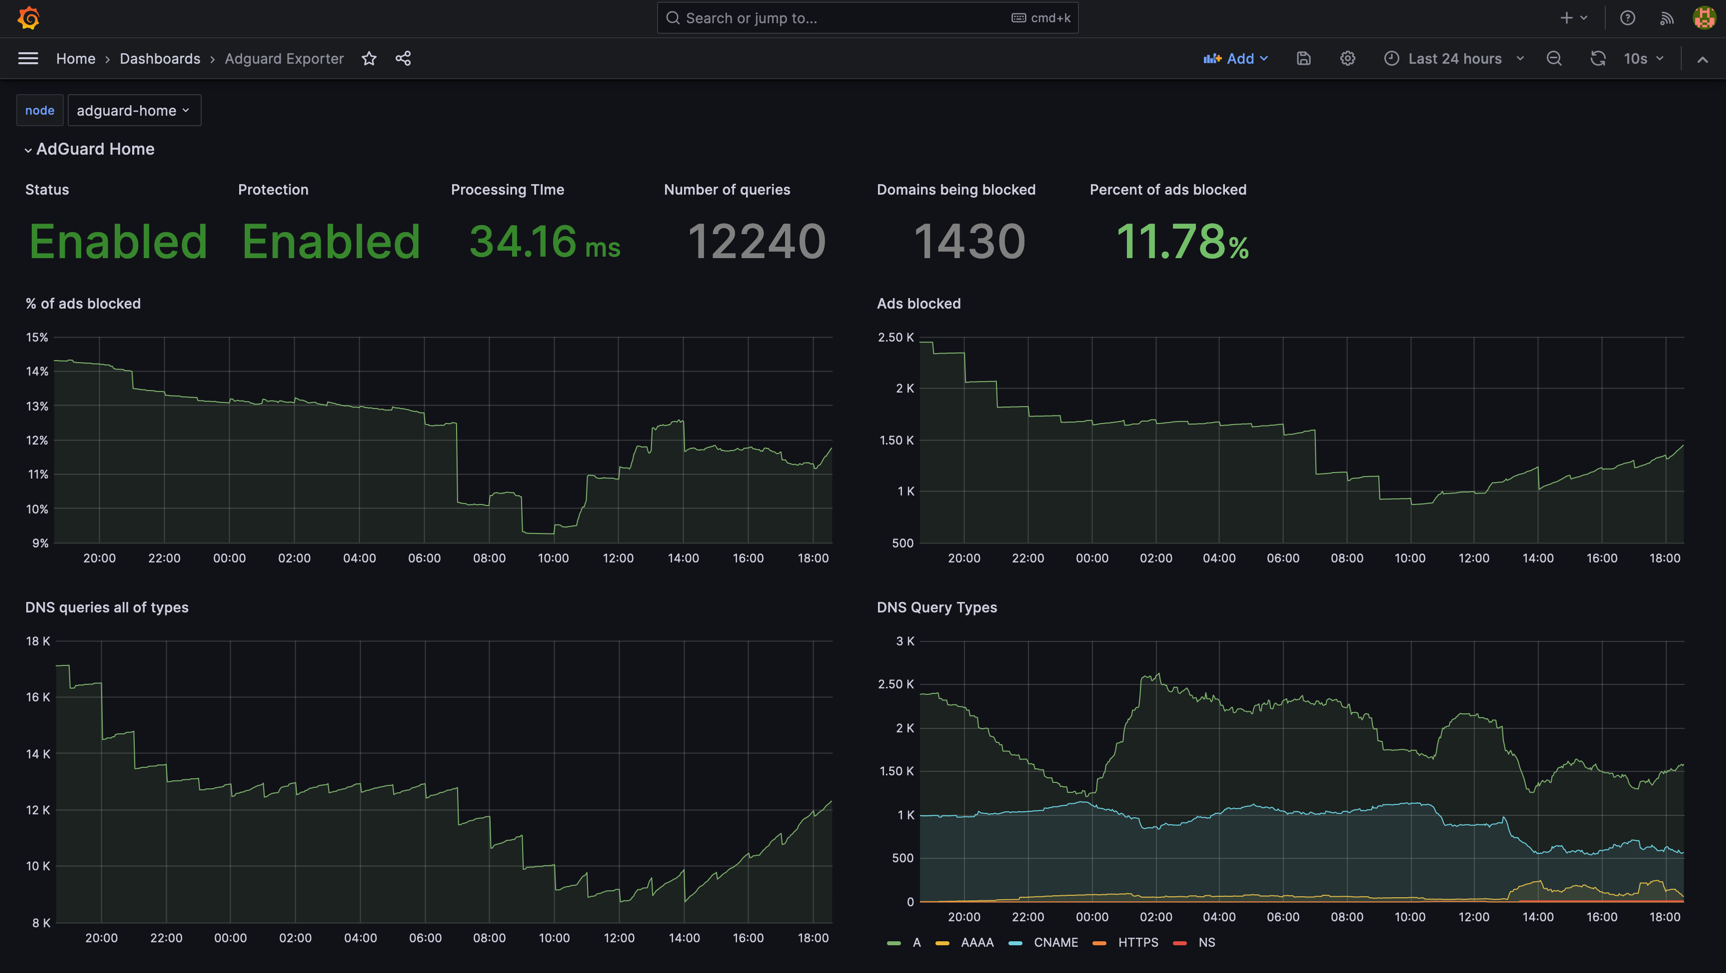The image size is (1726, 973).
Task: Open the % of ads blocked panel title
Action: (x=83, y=304)
